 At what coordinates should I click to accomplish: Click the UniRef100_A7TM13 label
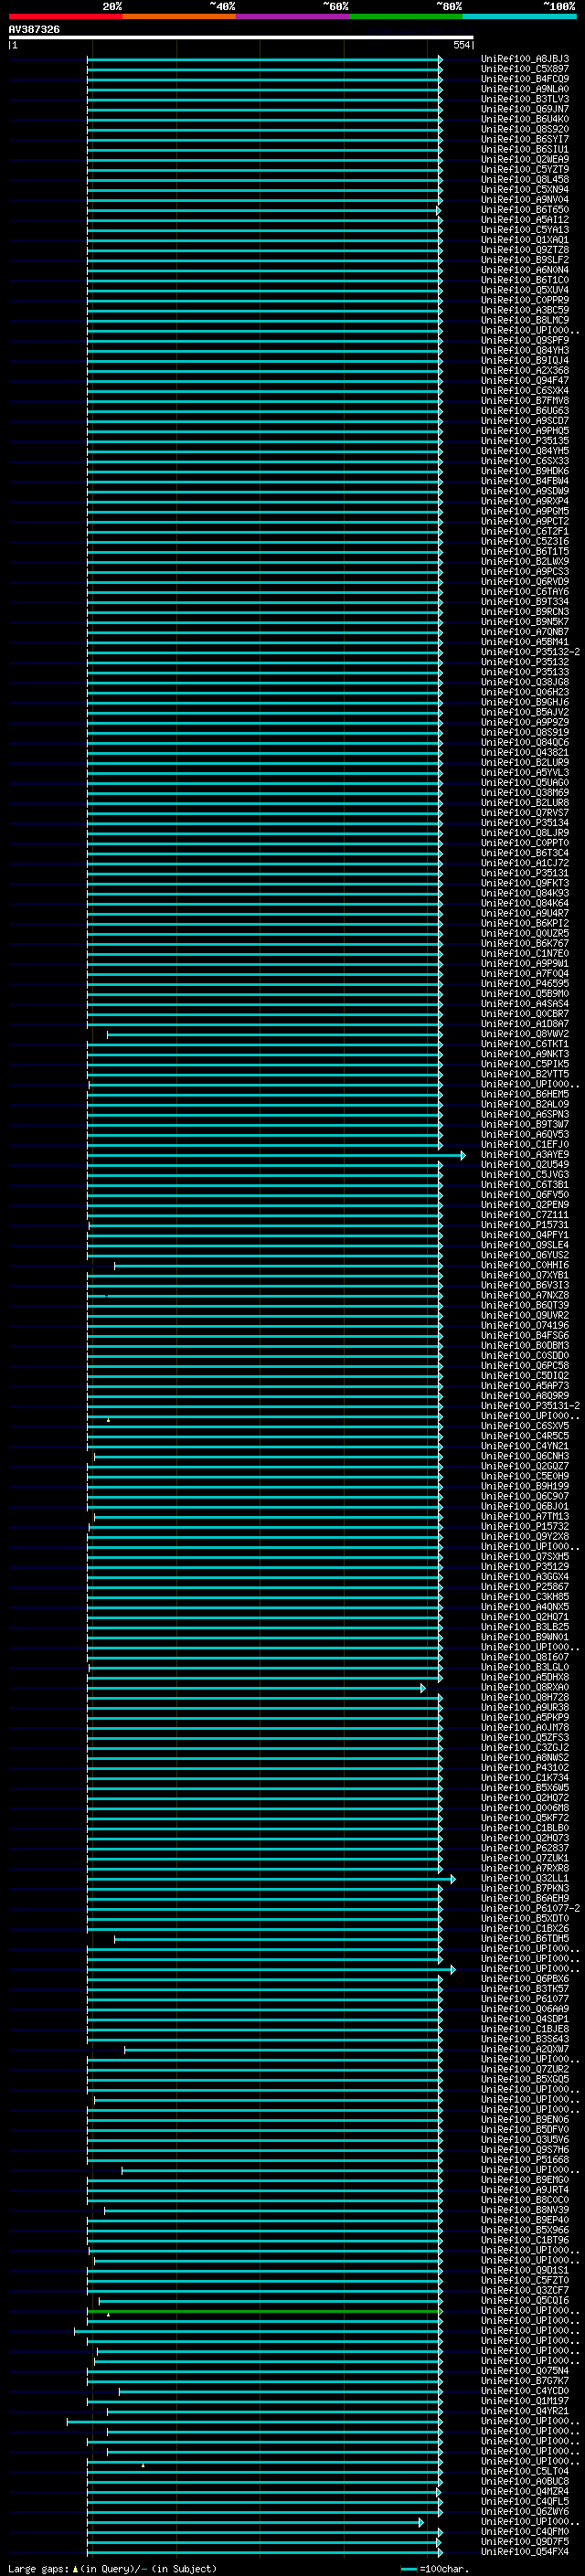tap(525, 1517)
